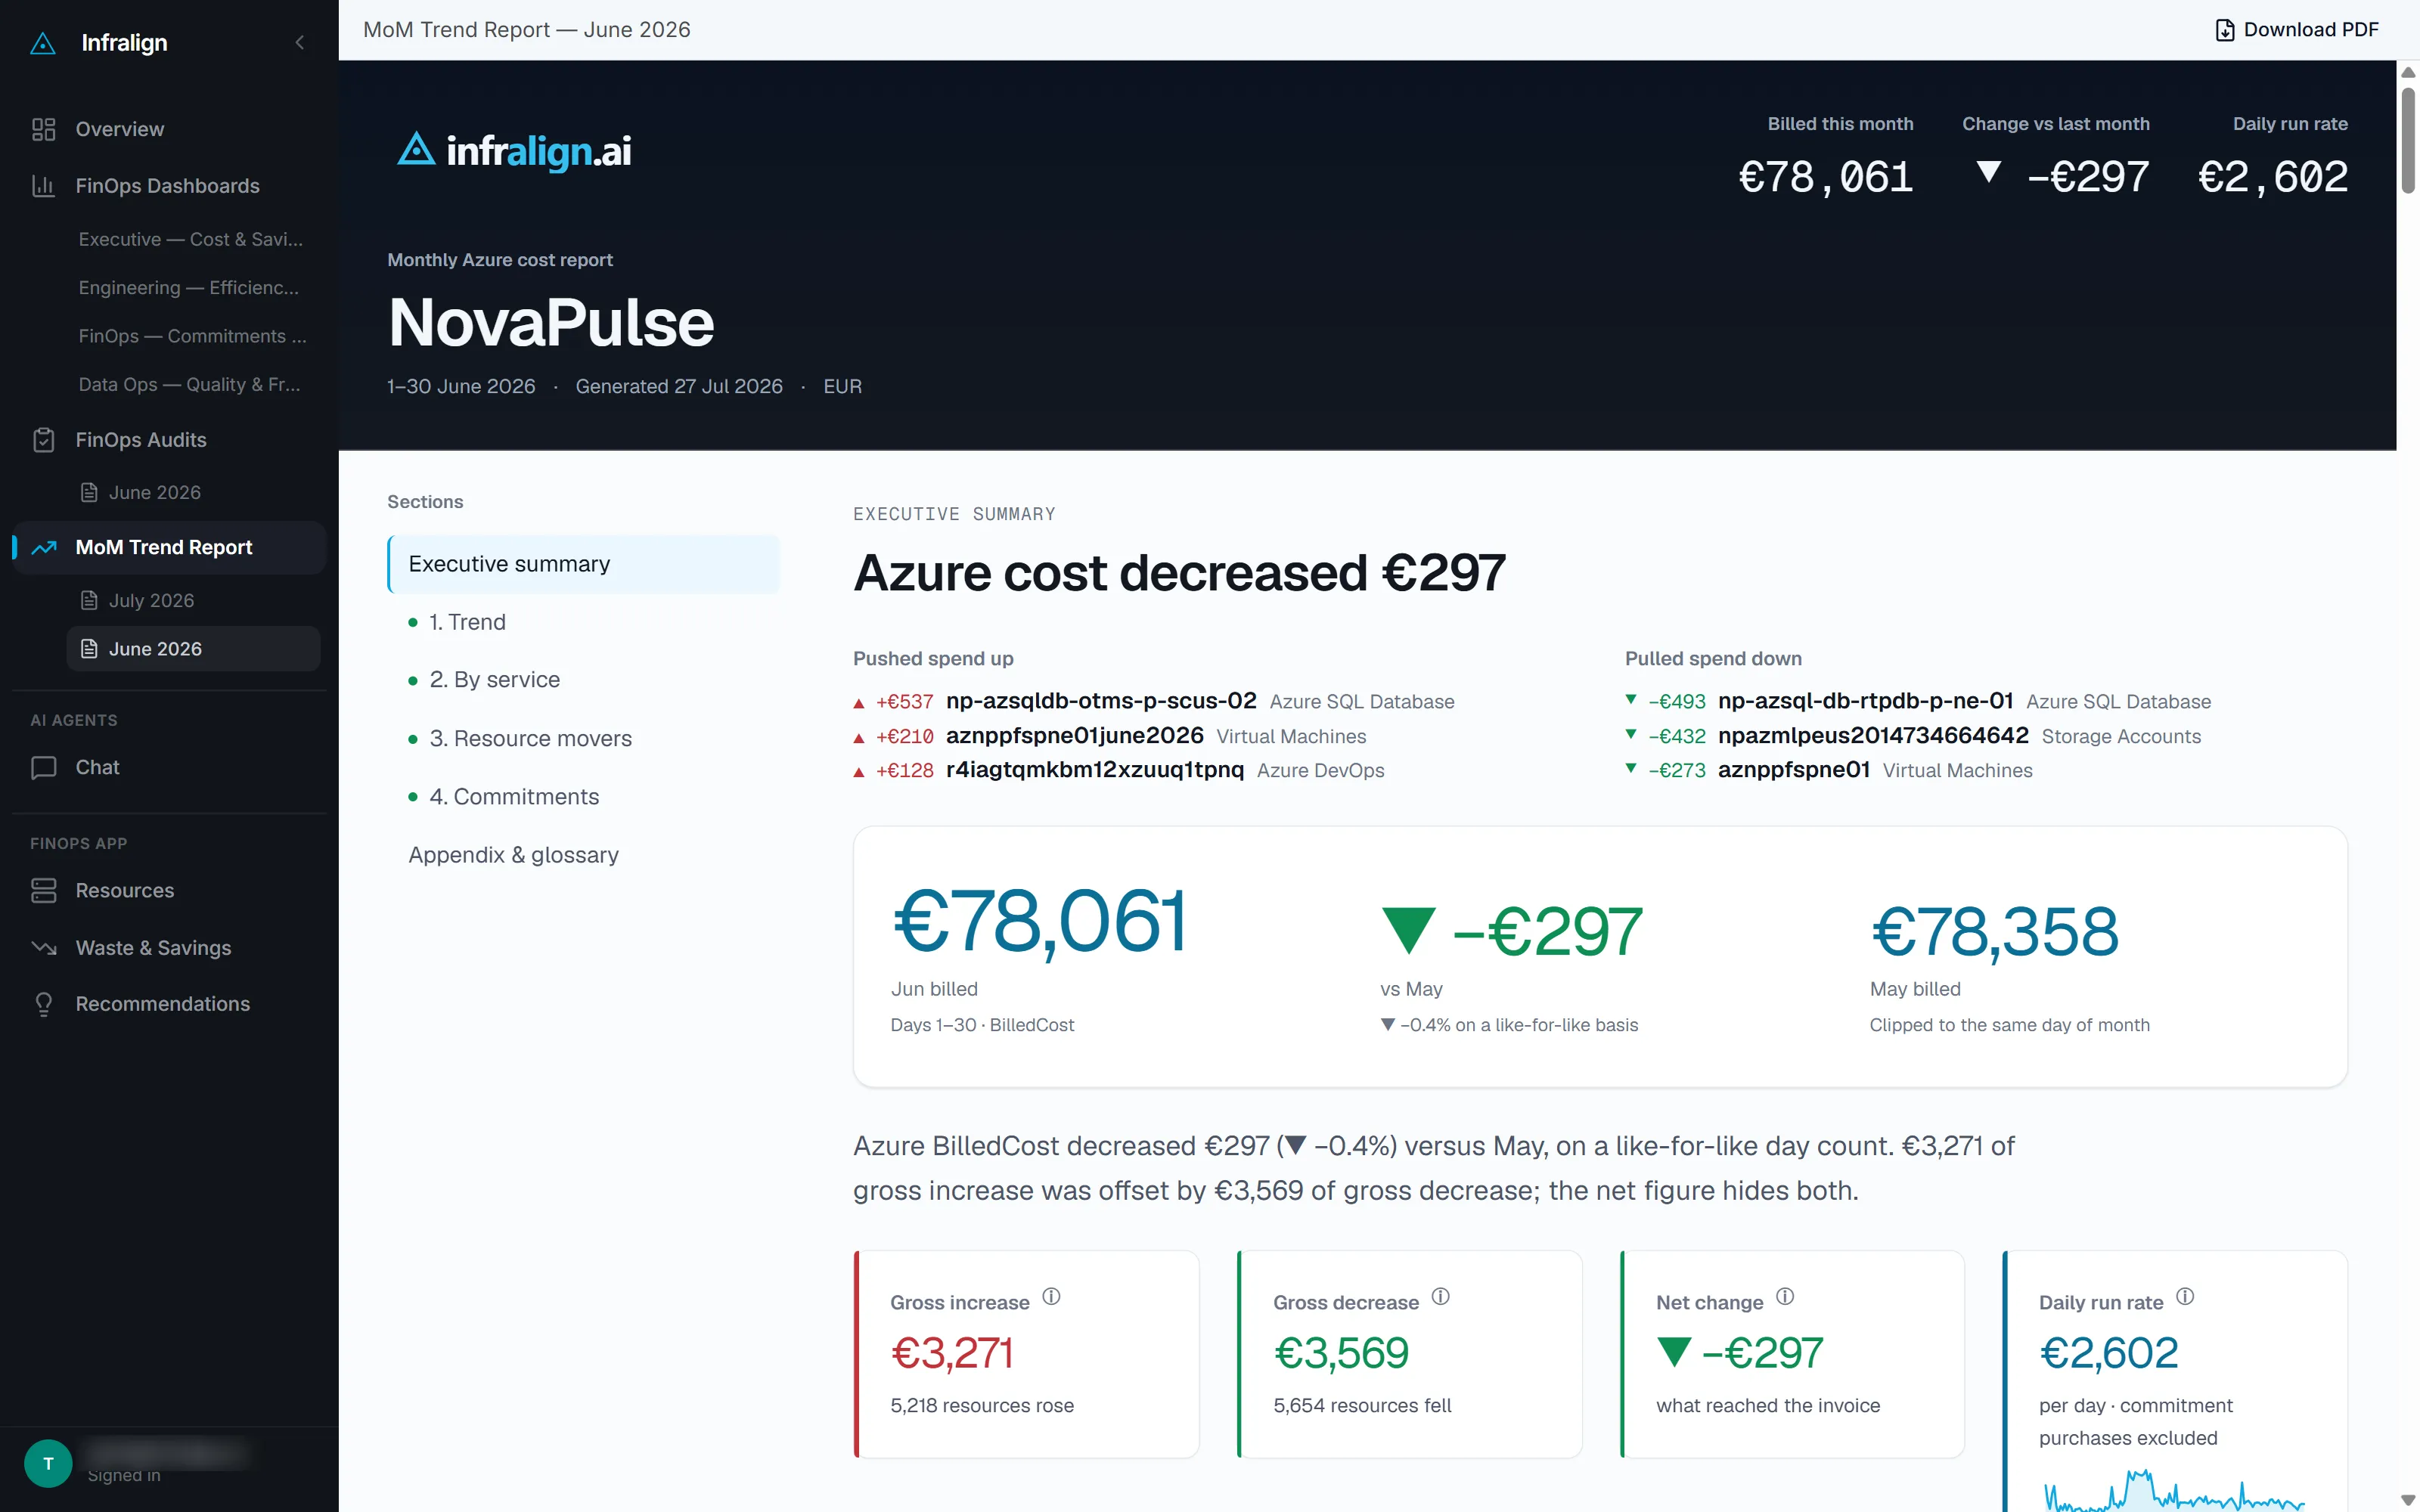Open the FinOps — Commitments dashboard
The image size is (2420, 1512).
tap(192, 336)
